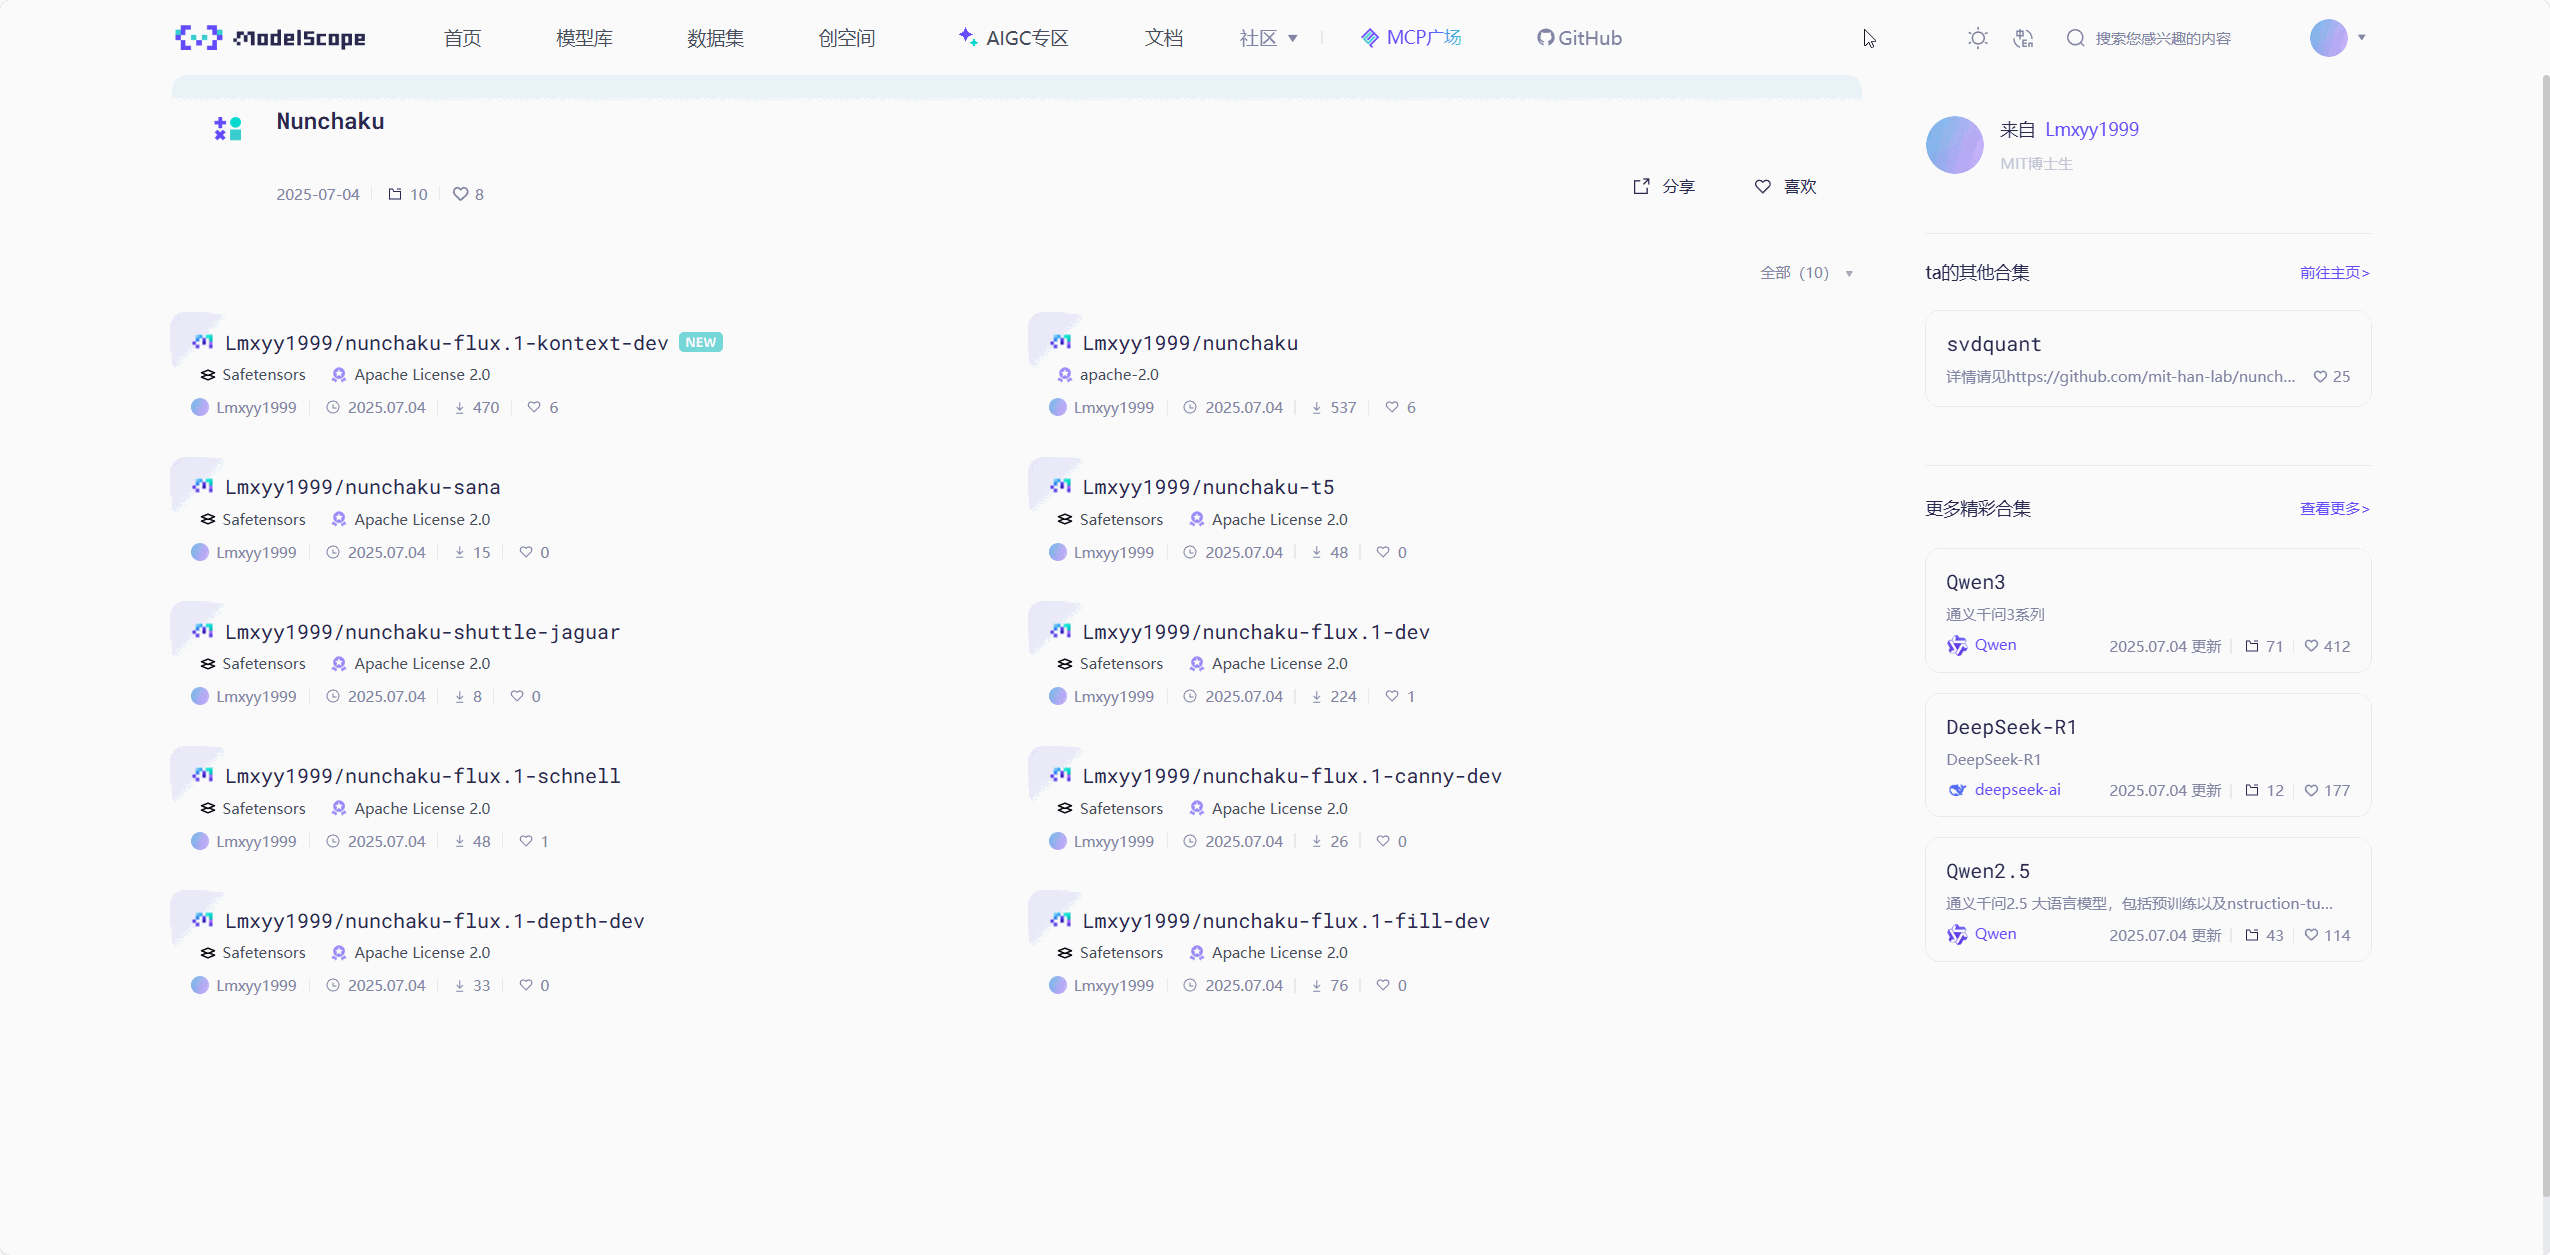Click the deepseek-ai organization icon
The width and height of the screenshot is (2550, 1255).
pyautogui.click(x=1956, y=790)
